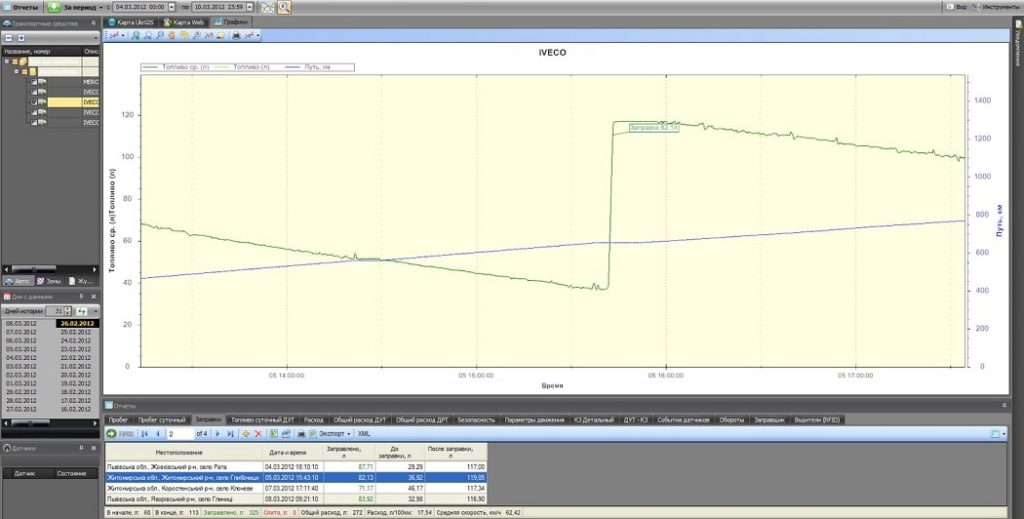1024x519 pixels.
Task: Click the 'XML' export button
Action: point(364,433)
